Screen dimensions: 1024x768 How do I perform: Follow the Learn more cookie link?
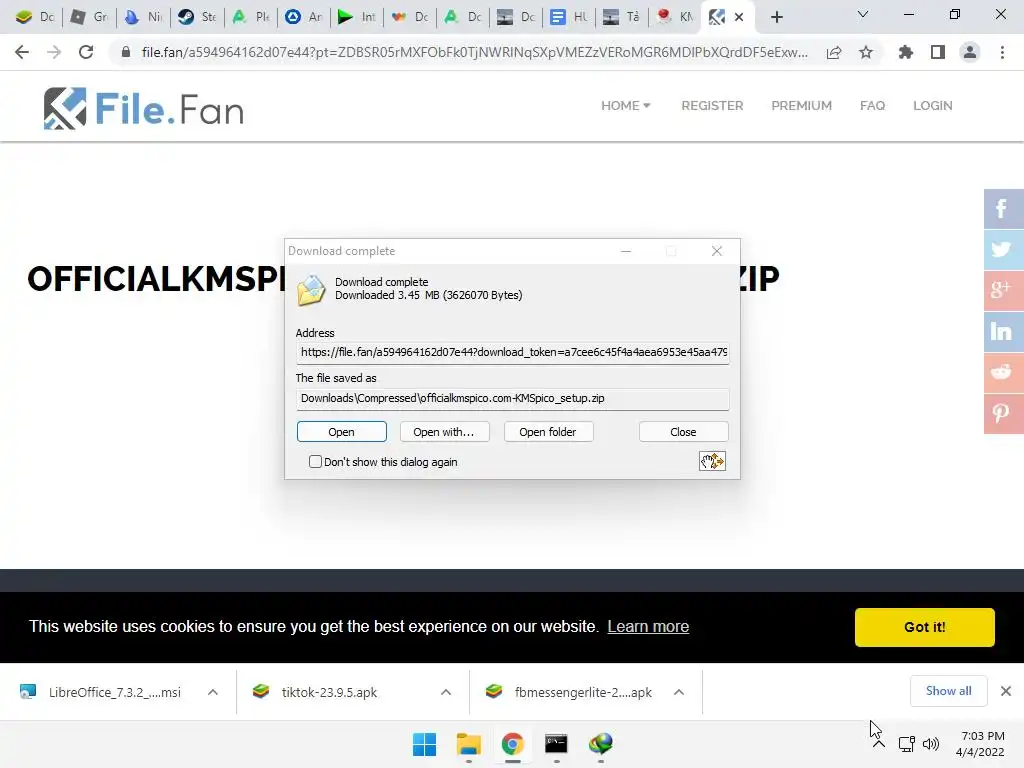coord(648,626)
